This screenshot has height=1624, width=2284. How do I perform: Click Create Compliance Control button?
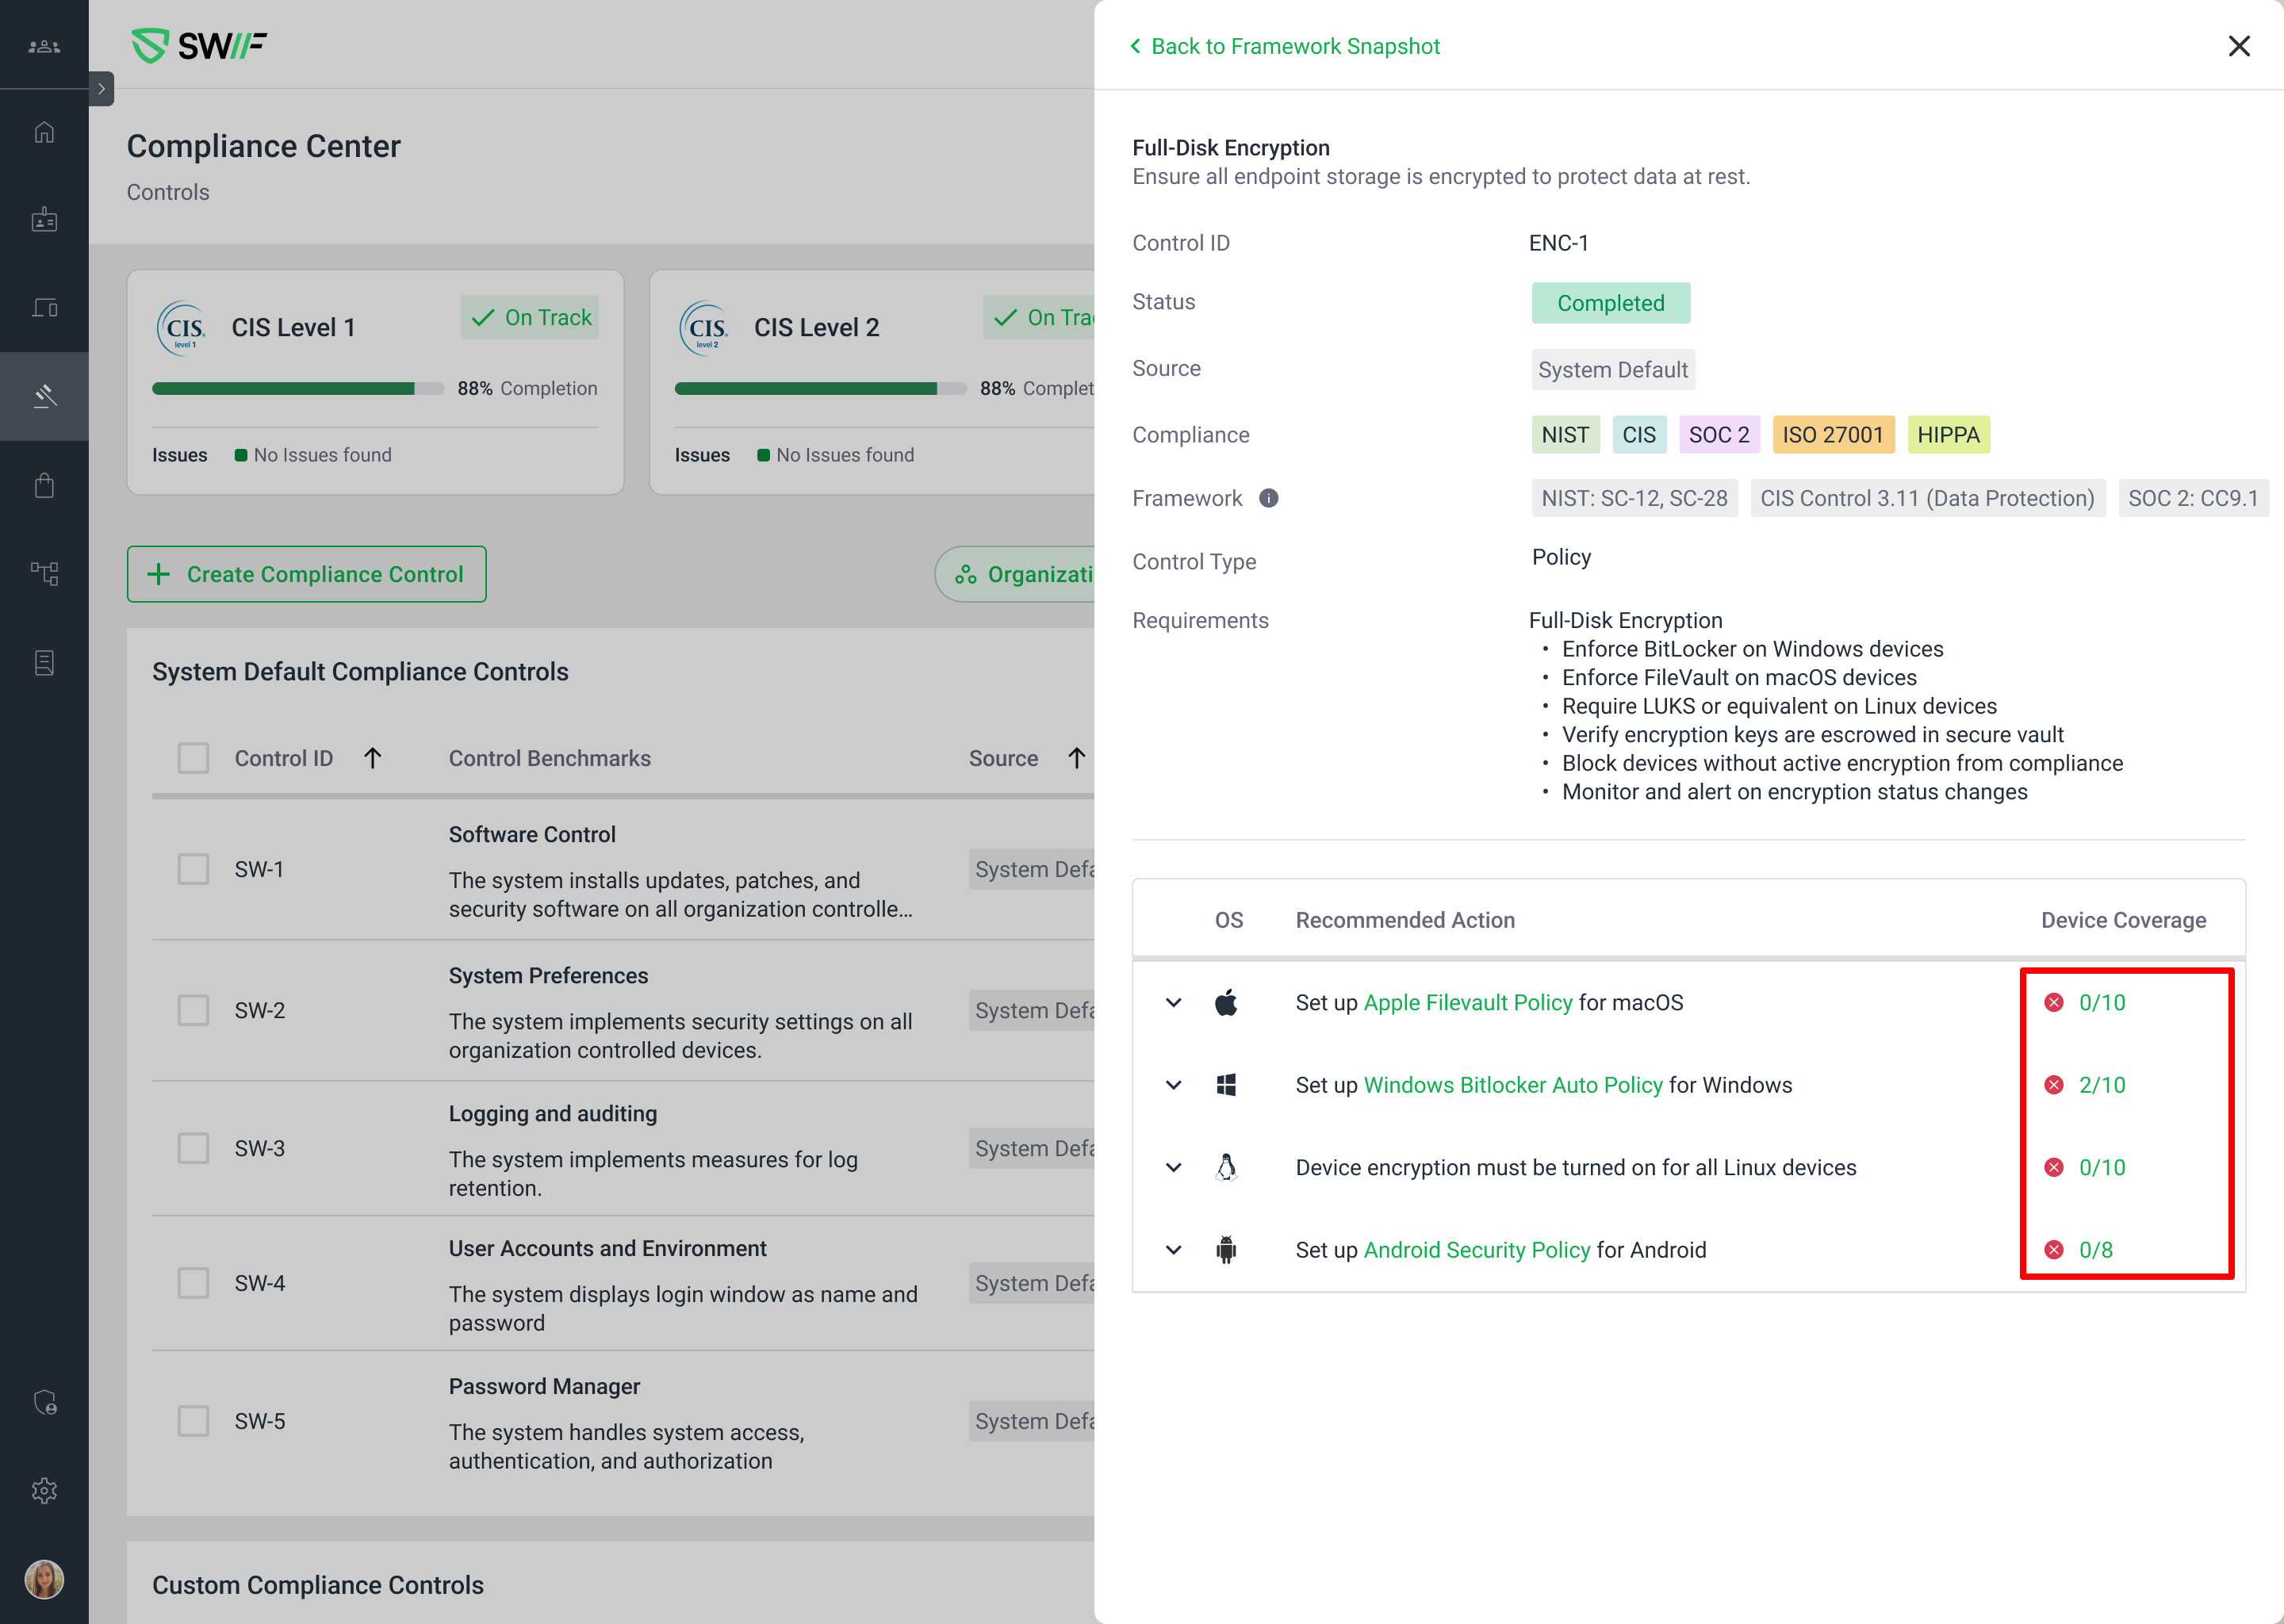coord(306,574)
